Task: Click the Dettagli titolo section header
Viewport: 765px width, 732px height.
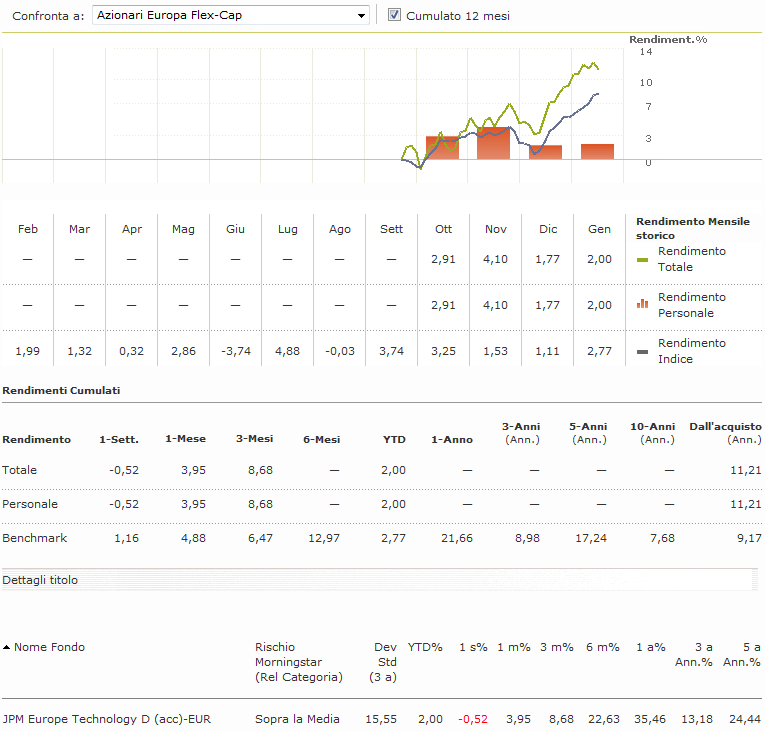Action: pyautogui.click(x=40, y=580)
